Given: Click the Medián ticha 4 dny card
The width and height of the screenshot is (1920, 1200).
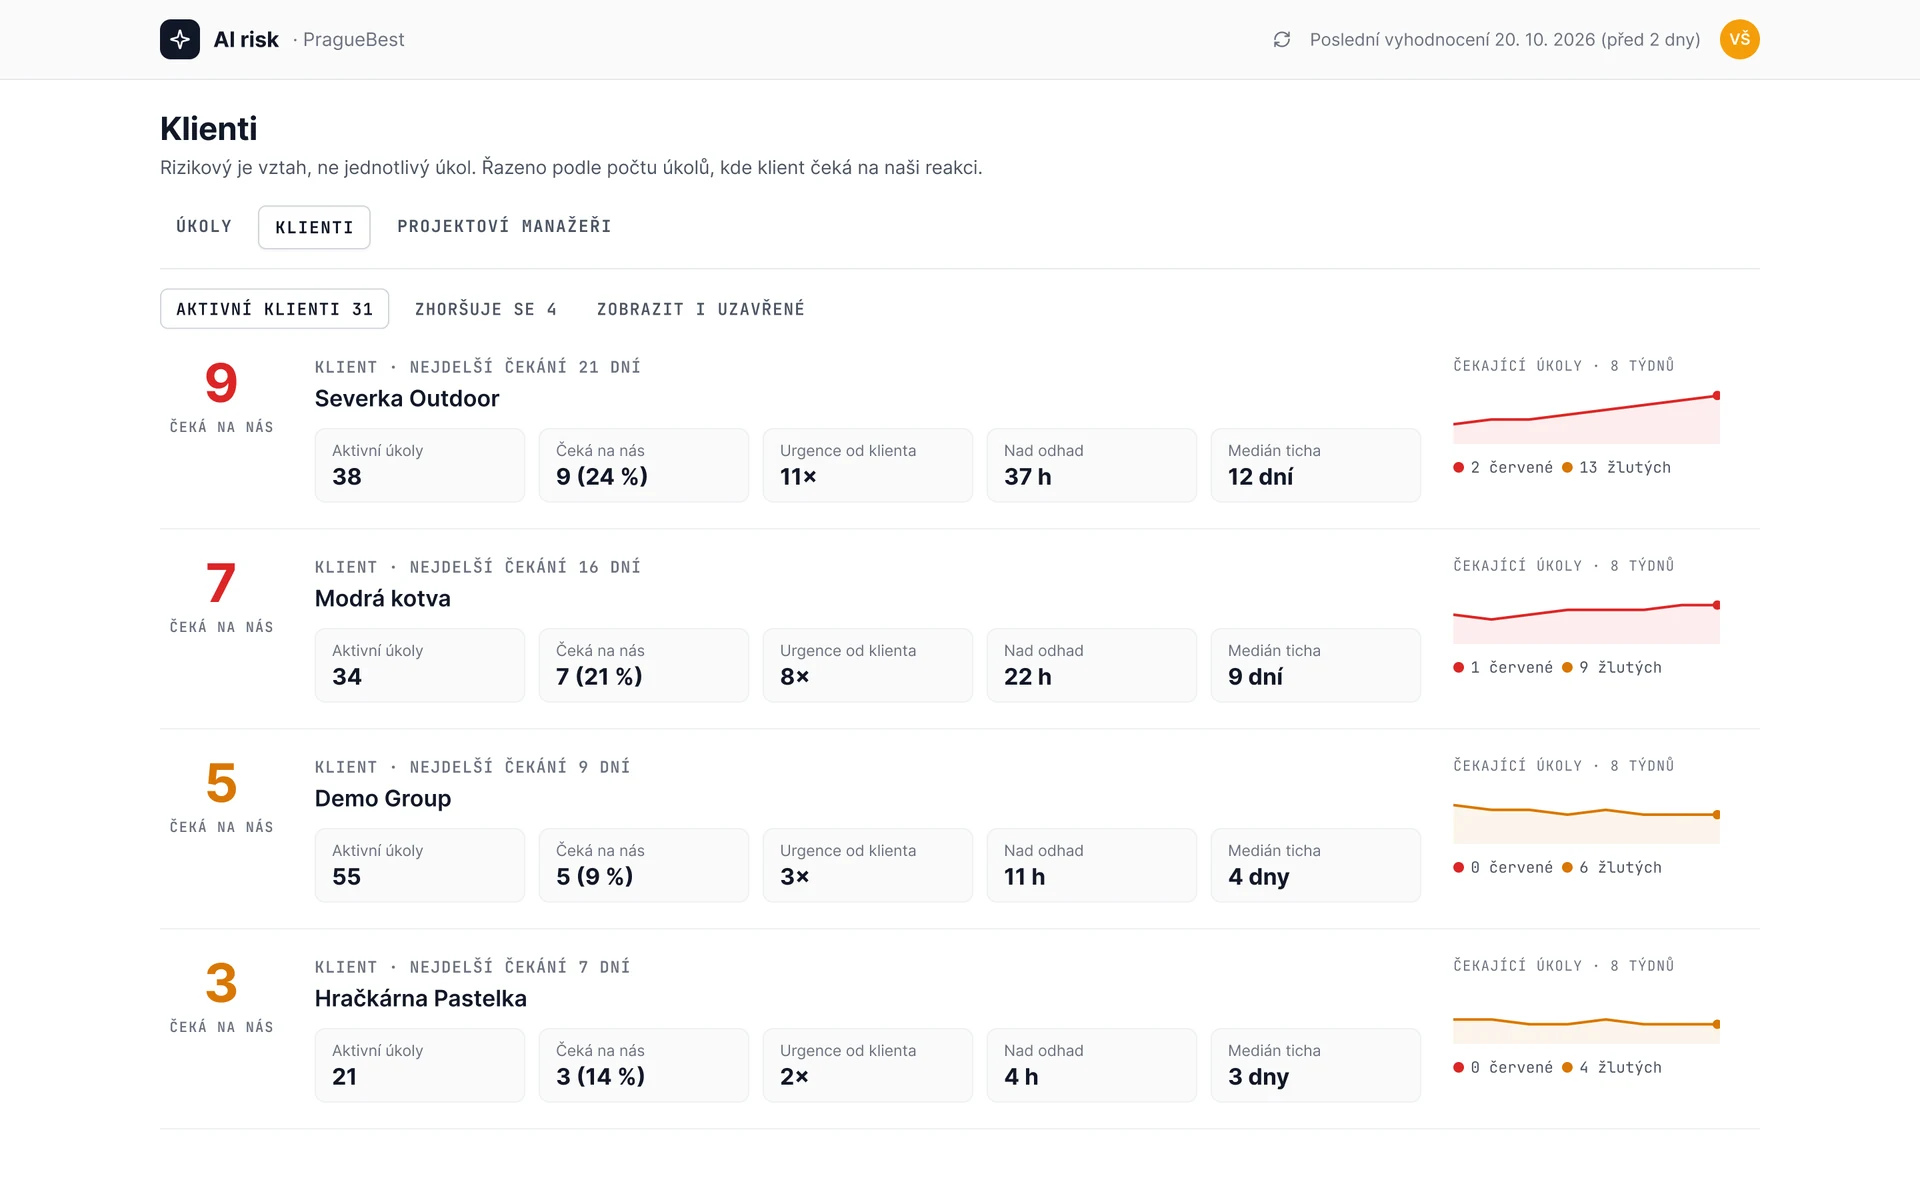Looking at the screenshot, I should coord(1316,865).
